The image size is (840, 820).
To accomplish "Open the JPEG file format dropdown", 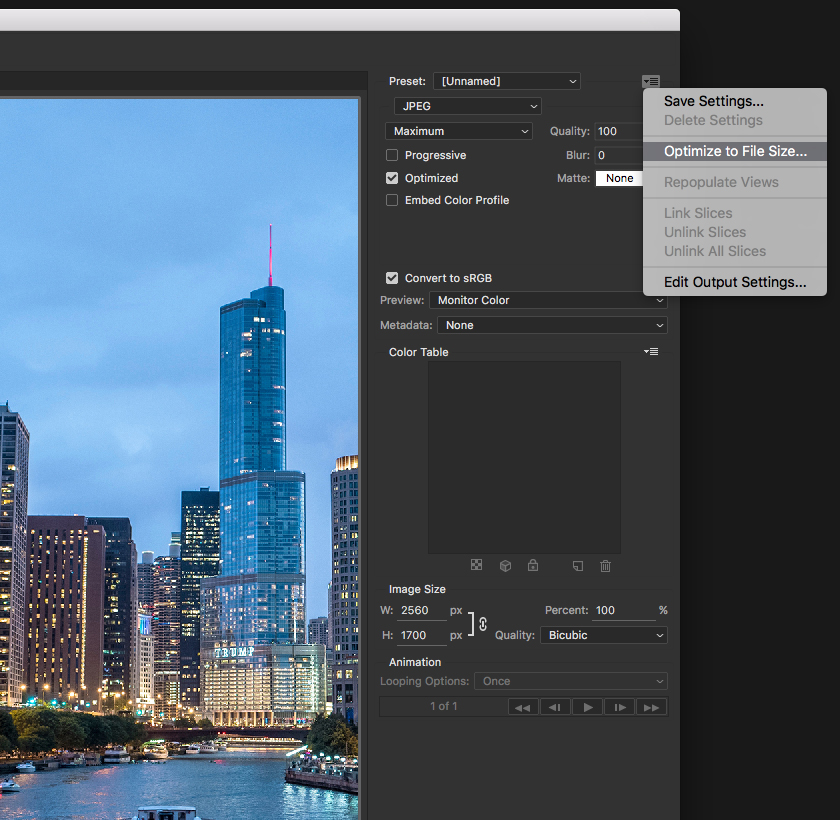I will coord(468,106).
